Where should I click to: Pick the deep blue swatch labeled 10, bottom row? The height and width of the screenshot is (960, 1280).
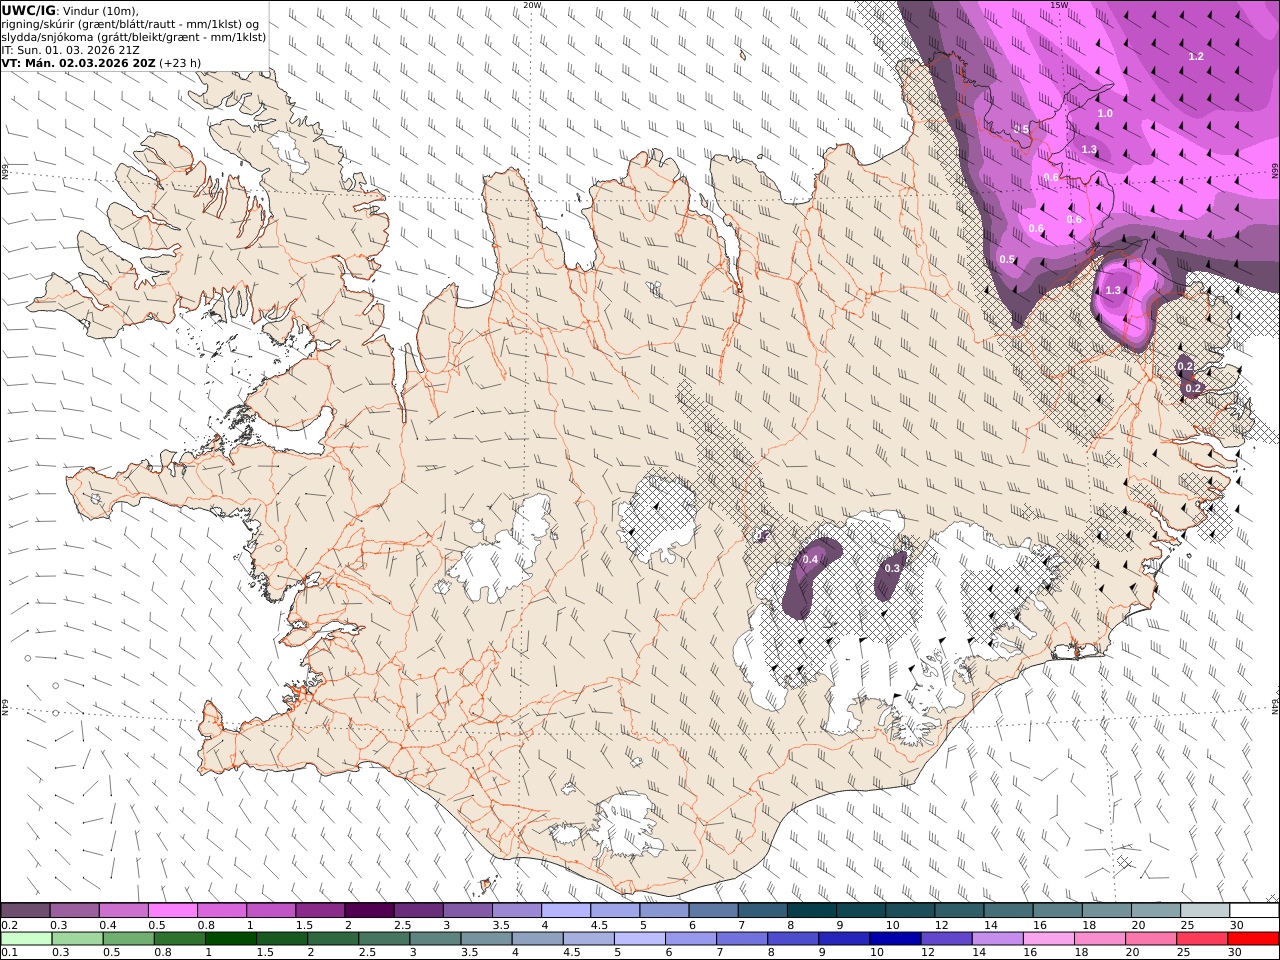point(894,939)
